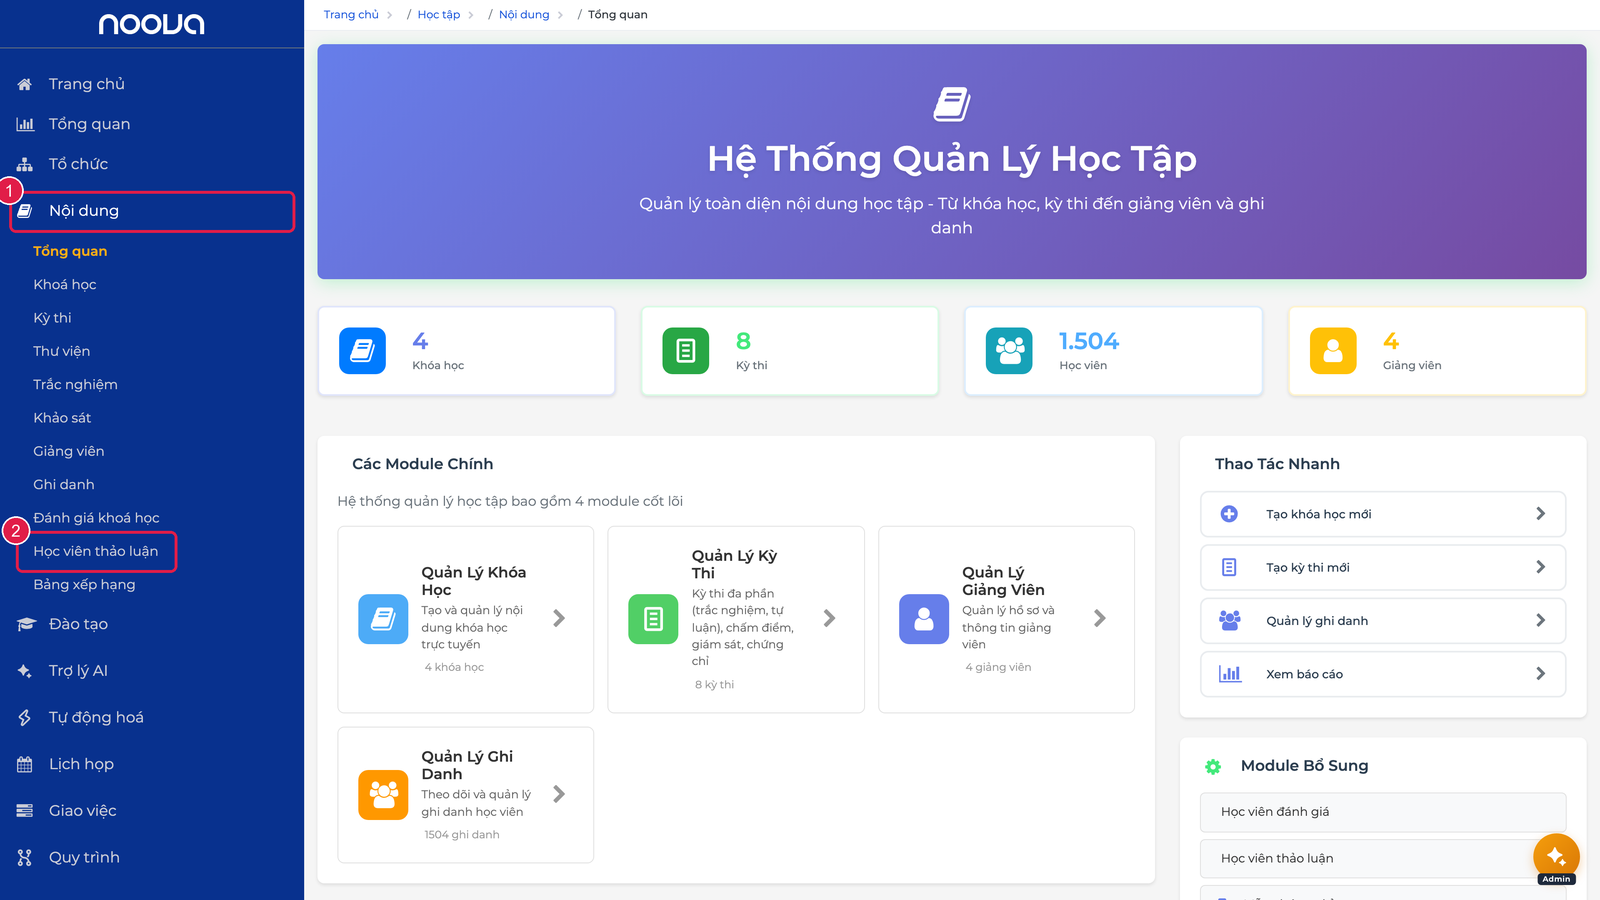Click the book icon beside Nội dung

tap(25, 211)
